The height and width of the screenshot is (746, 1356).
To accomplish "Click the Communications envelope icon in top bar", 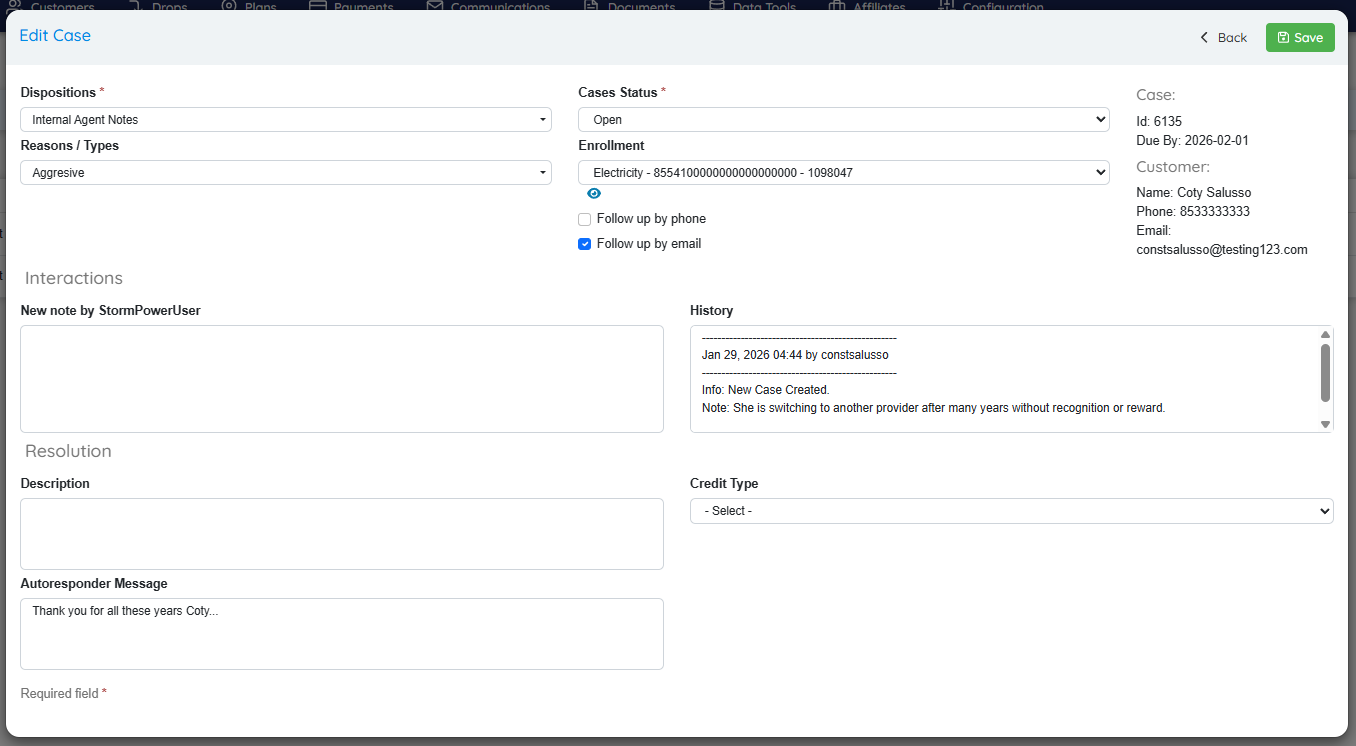I will click(434, 6).
